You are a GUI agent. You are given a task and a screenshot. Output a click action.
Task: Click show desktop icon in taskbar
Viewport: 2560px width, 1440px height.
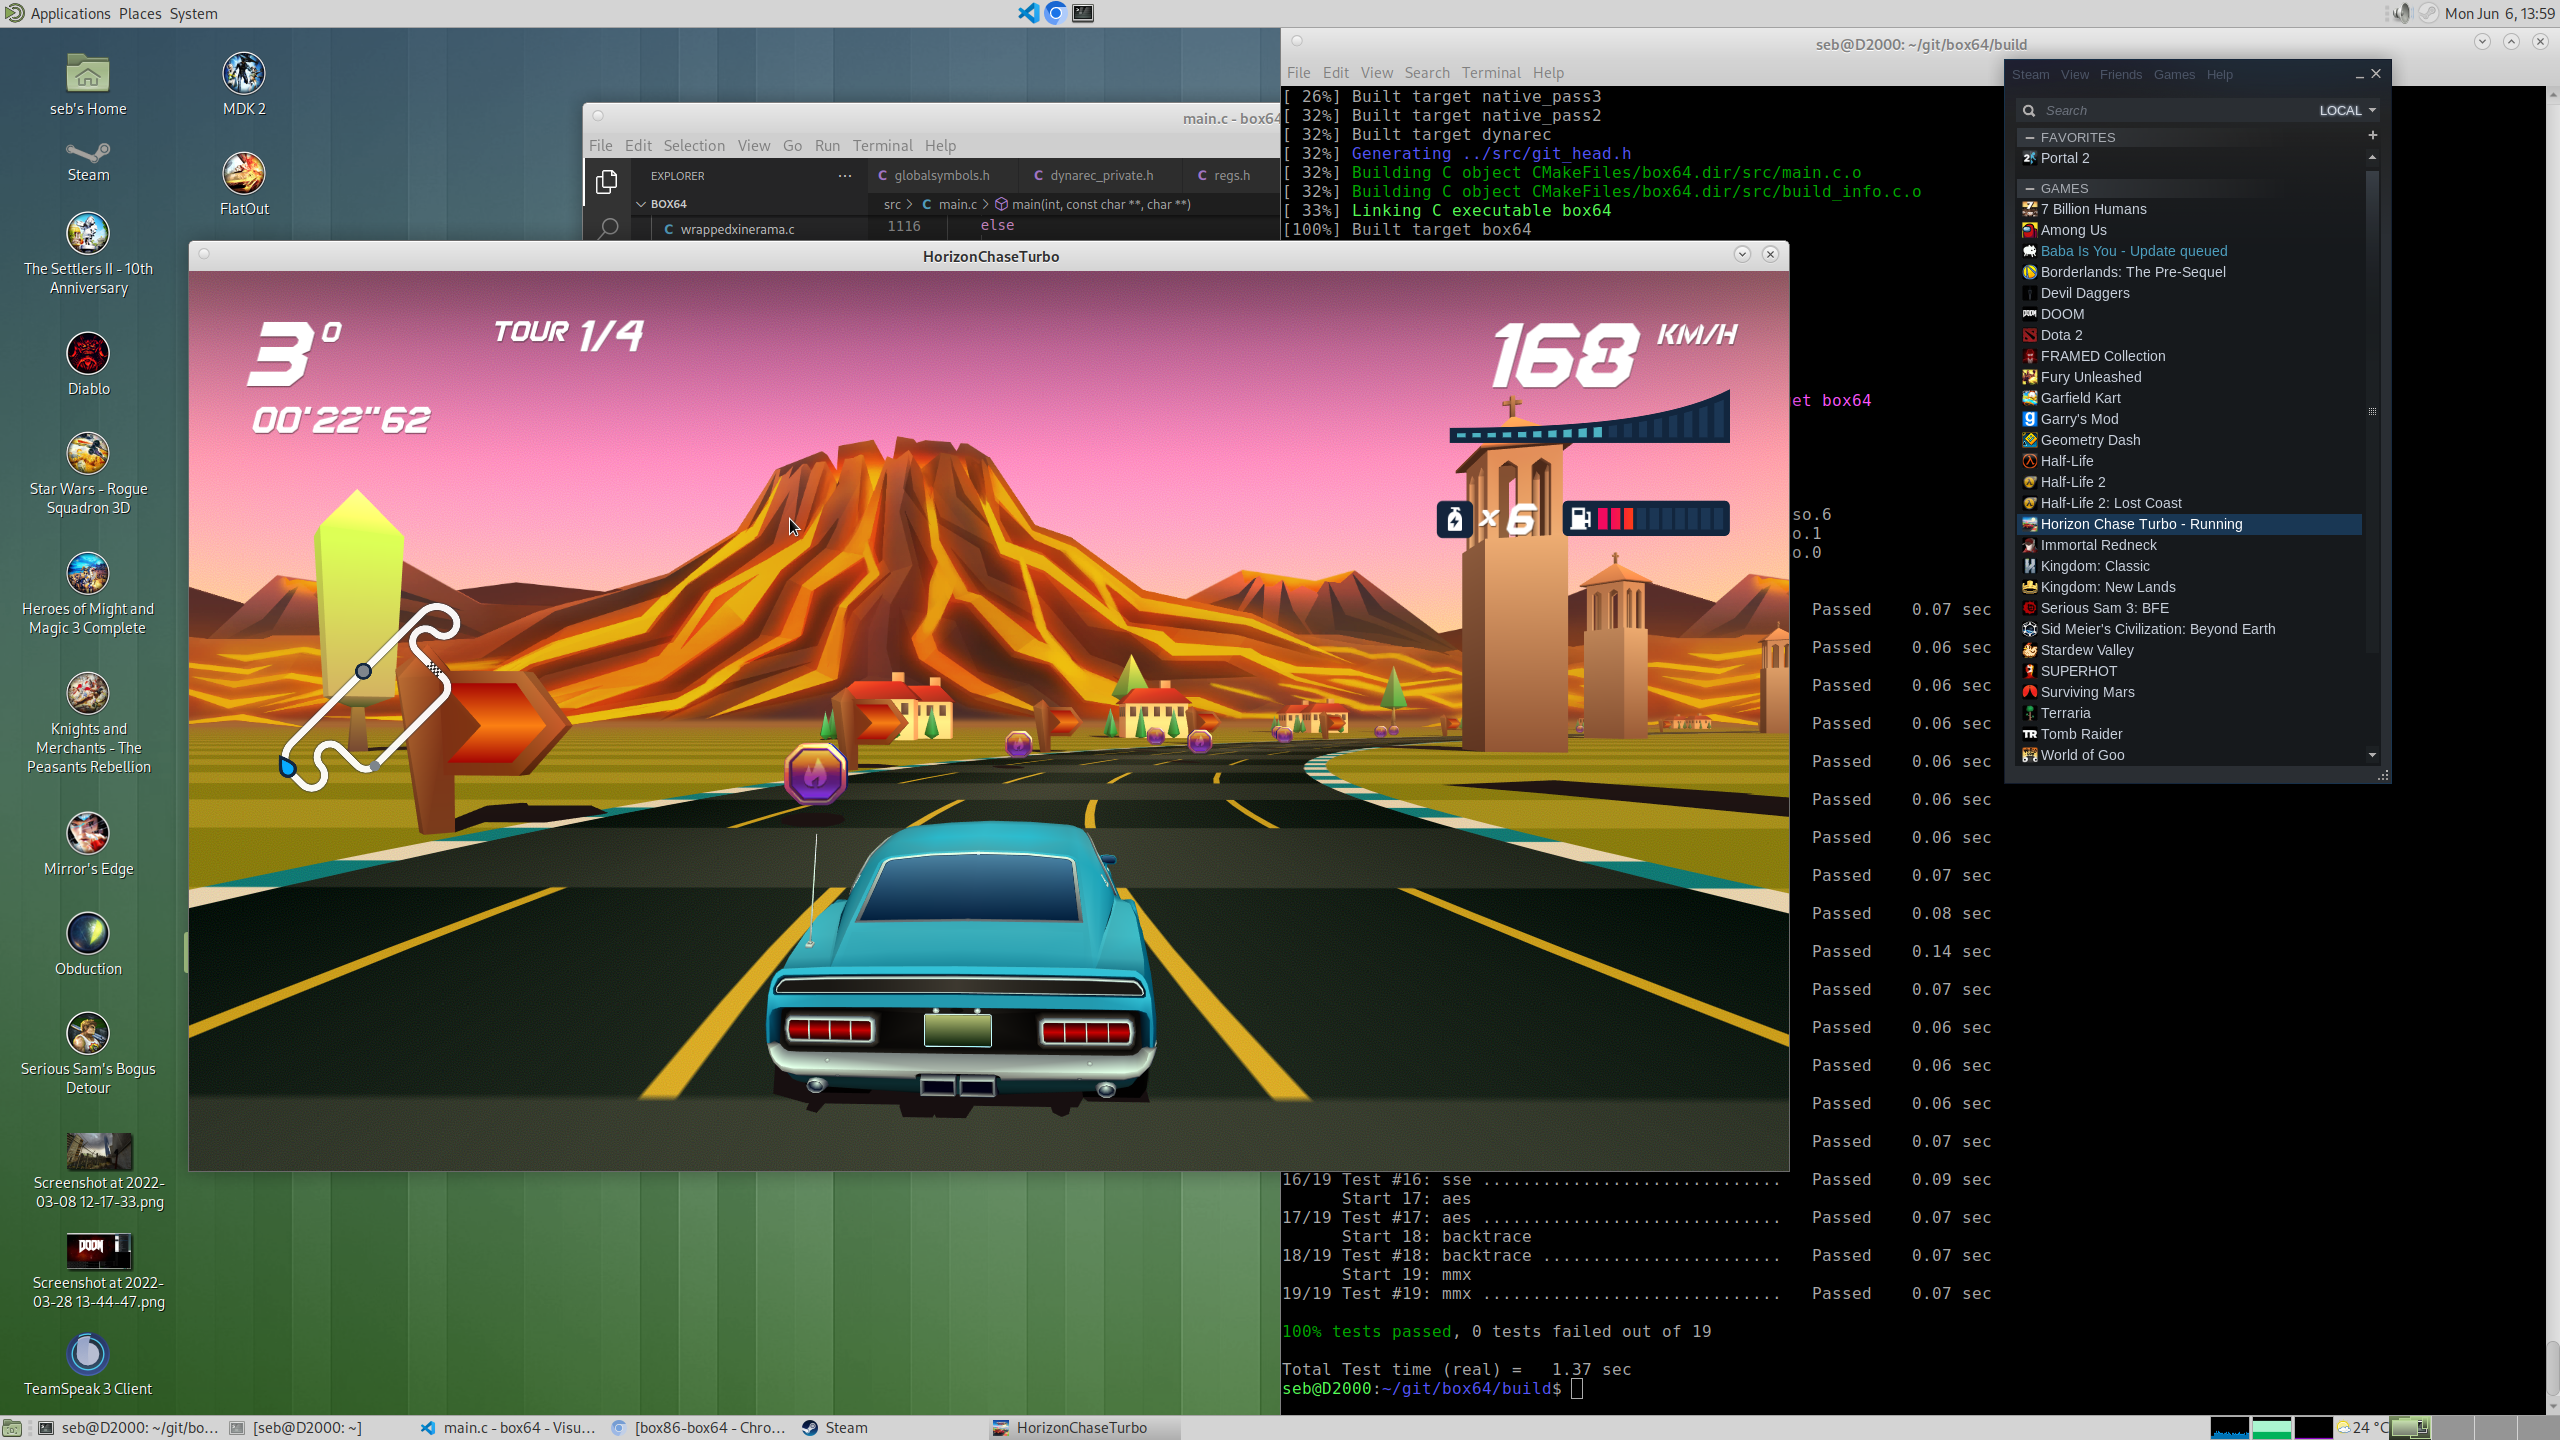(x=12, y=1428)
